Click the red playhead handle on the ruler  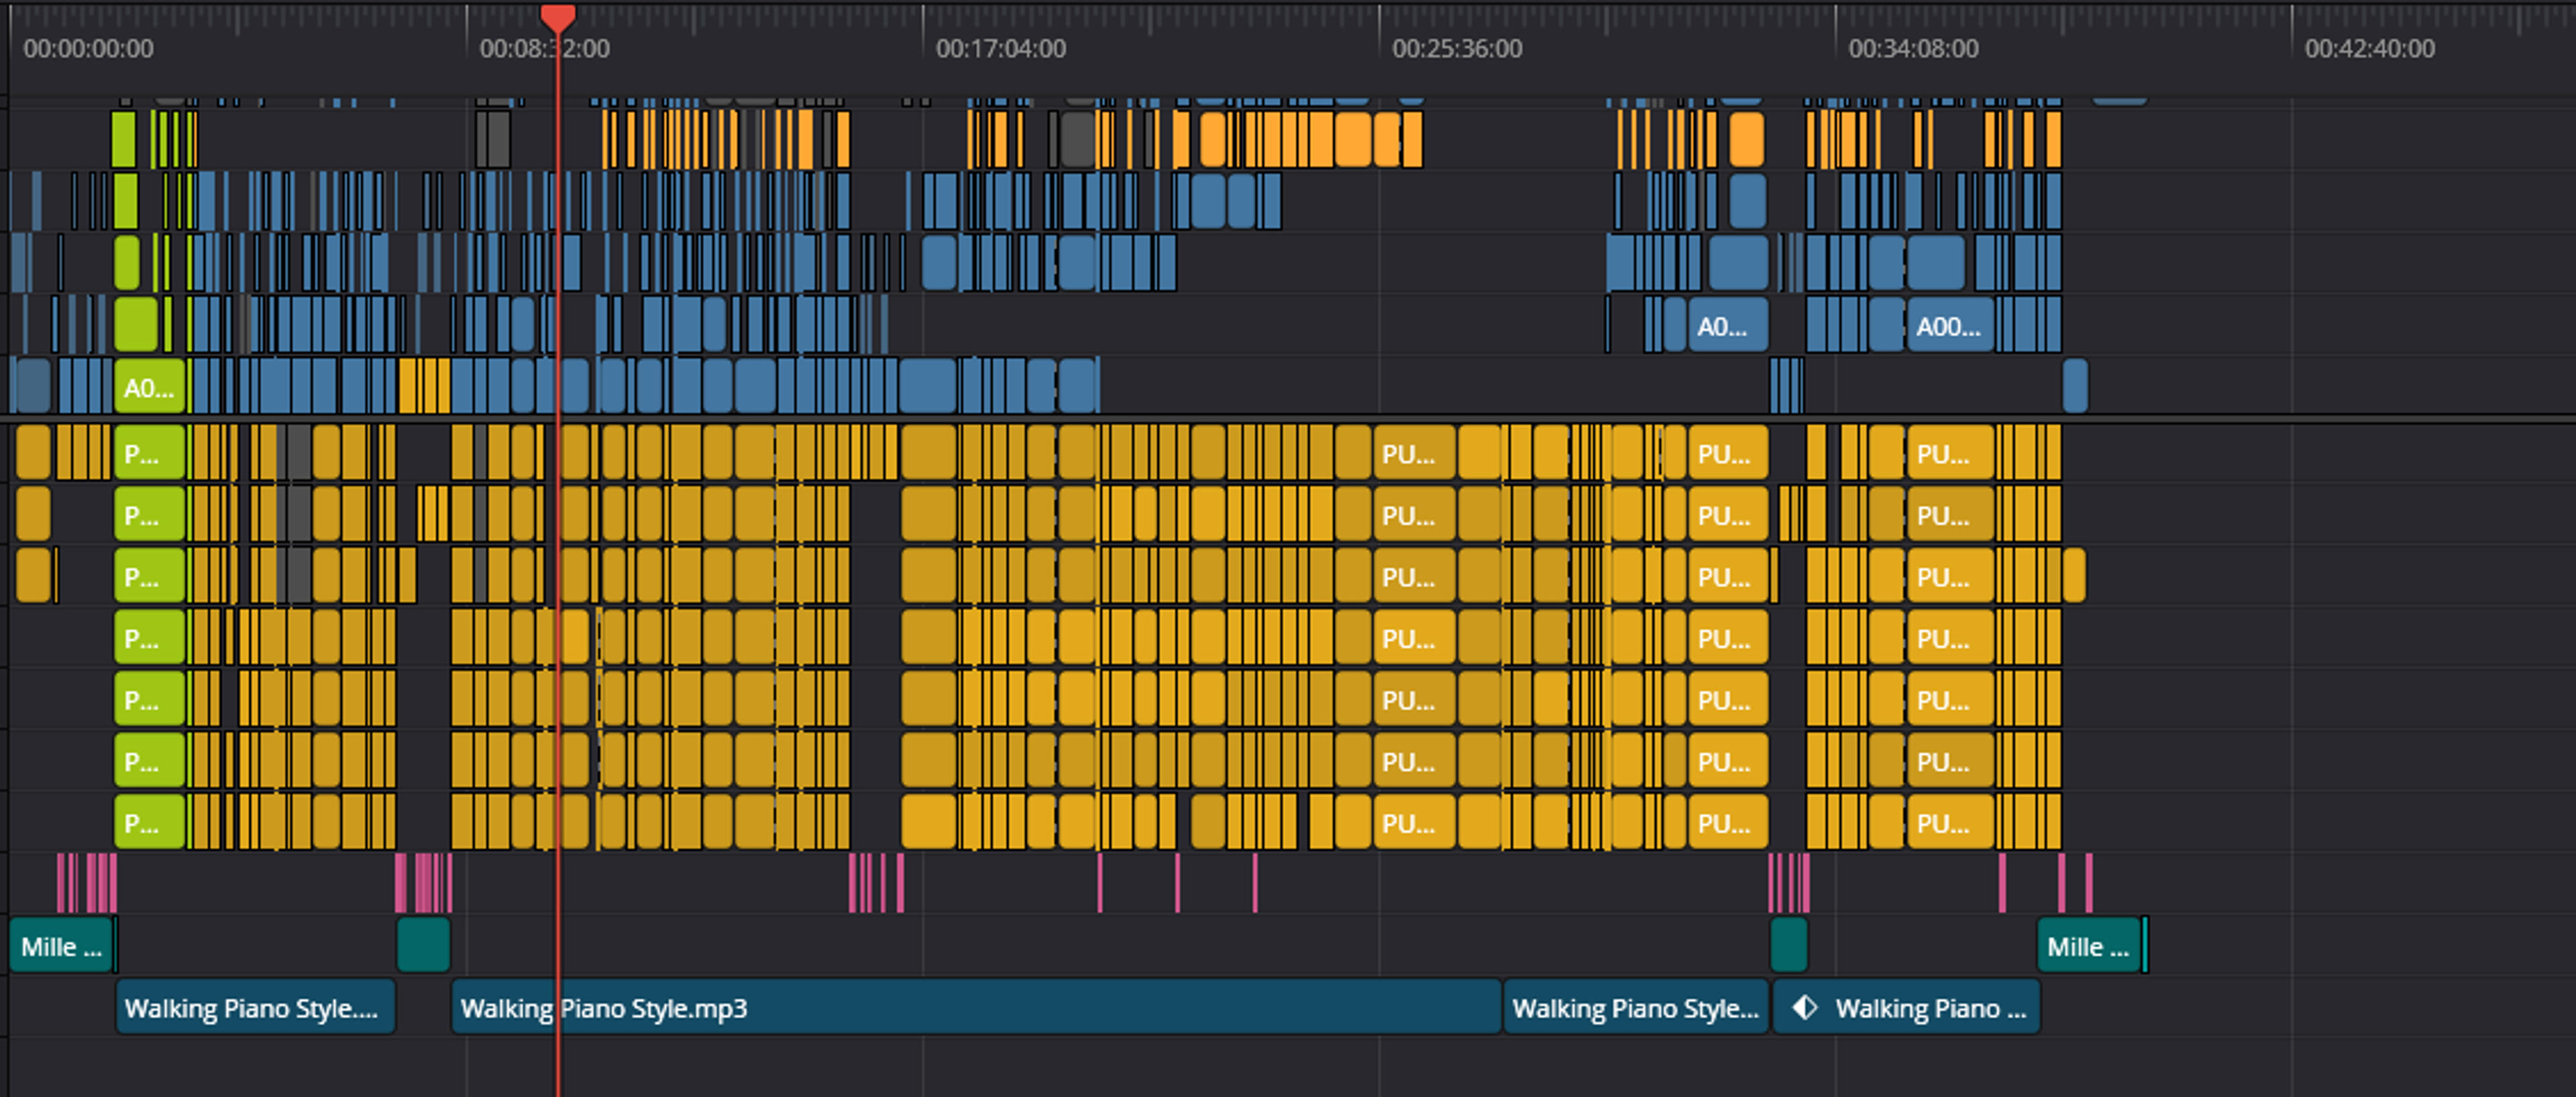[x=558, y=15]
